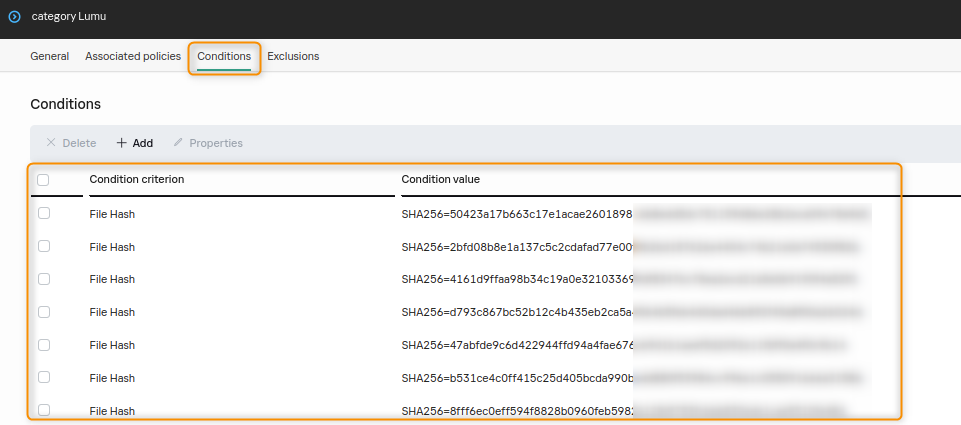The height and width of the screenshot is (425, 961).
Task: Enable checkbox for hash d793c867 row
Action: pos(43,312)
